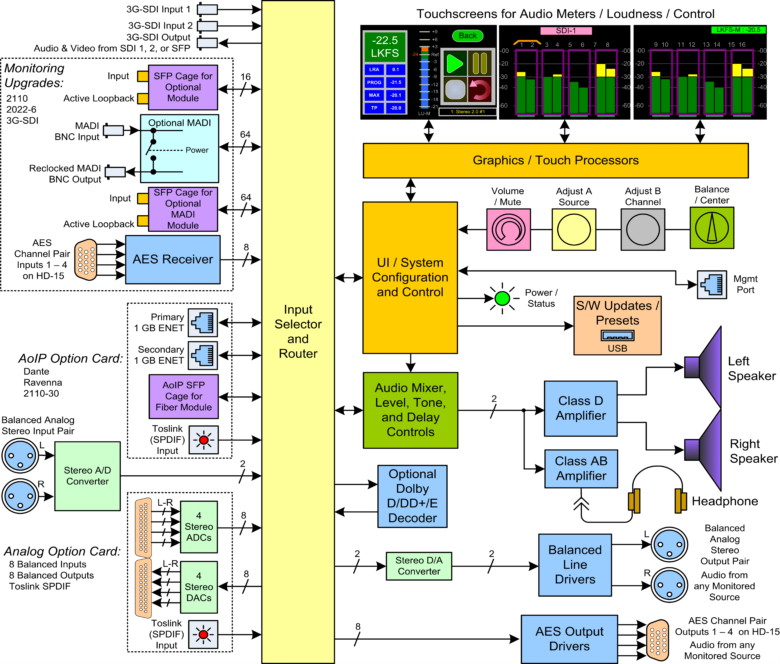
Task: Click the channel 1-2 audio meter pair
Action: point(527,83)
